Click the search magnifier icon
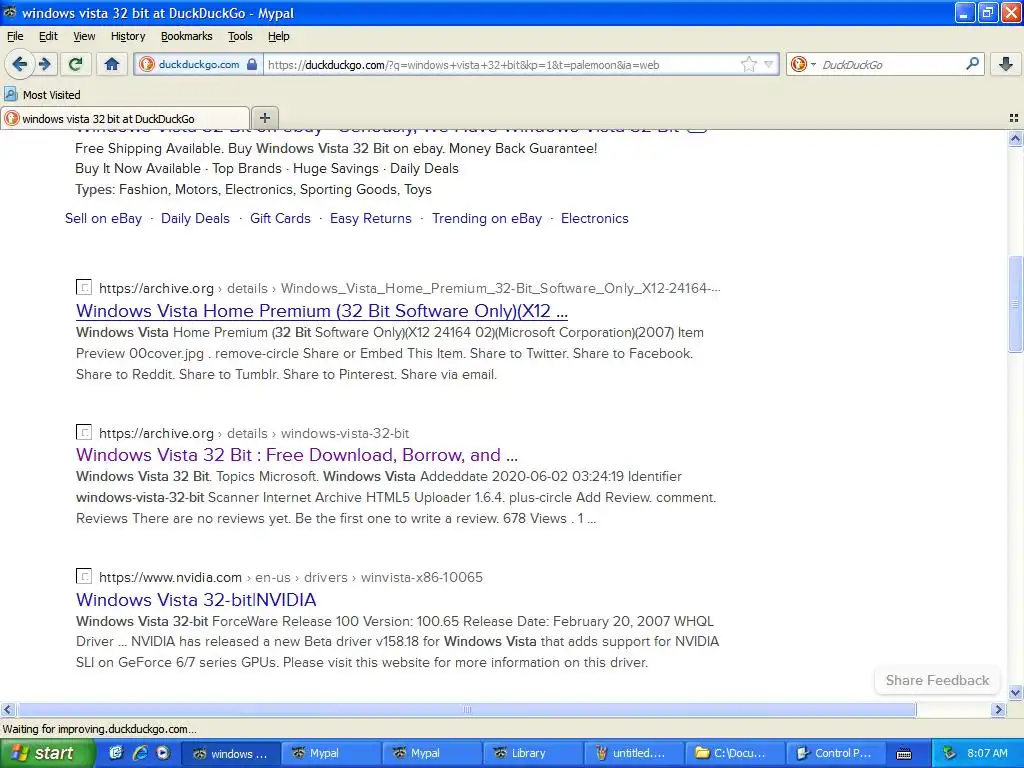This screenshot has height=768, width=1024. coord(972,64)
